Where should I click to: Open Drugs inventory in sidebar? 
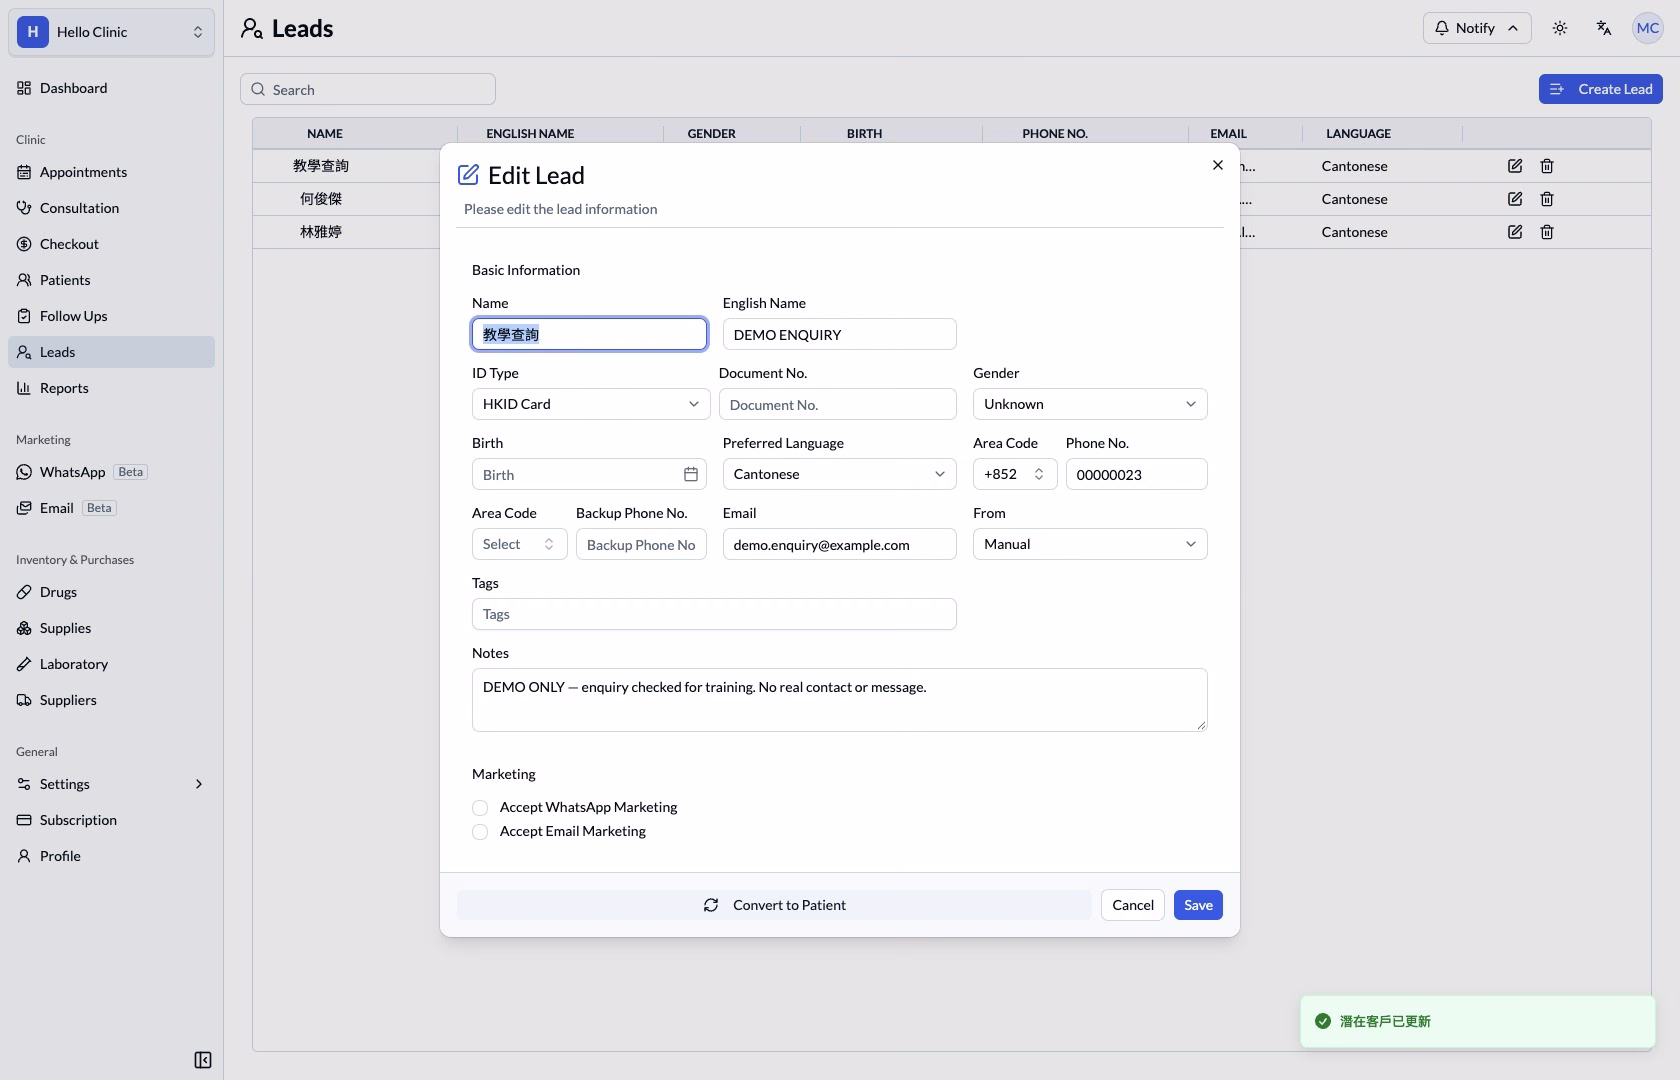tap(111, 592)
